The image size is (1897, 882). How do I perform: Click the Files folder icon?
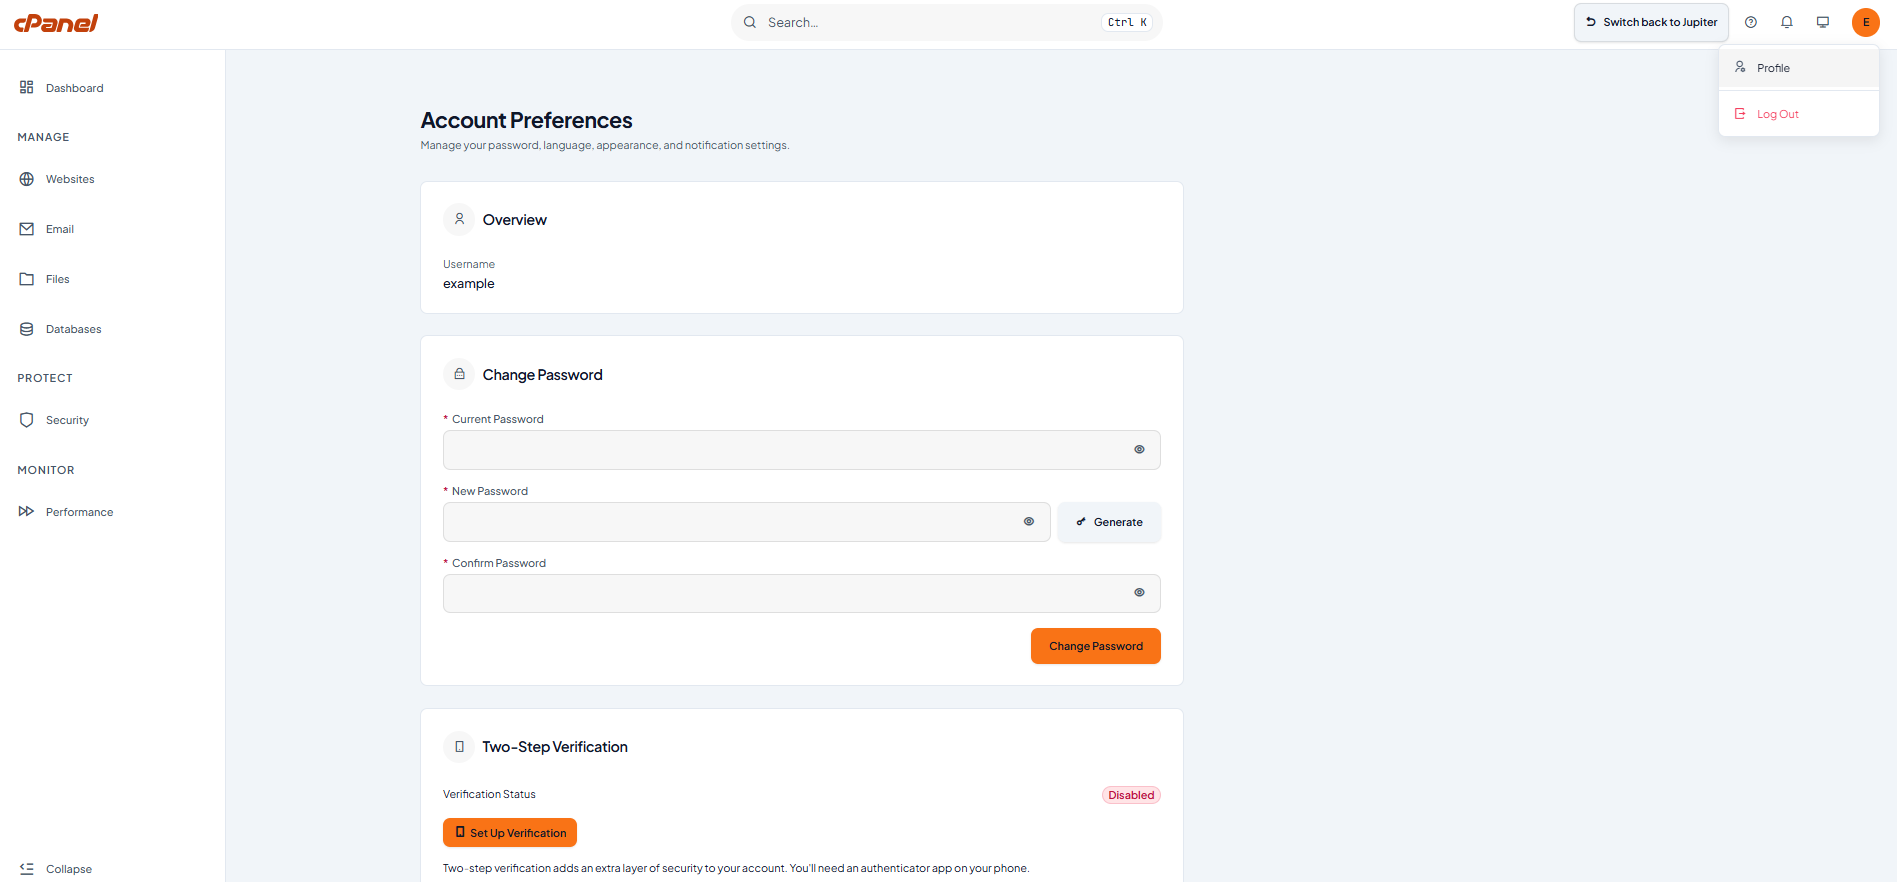tap(27, 279)
